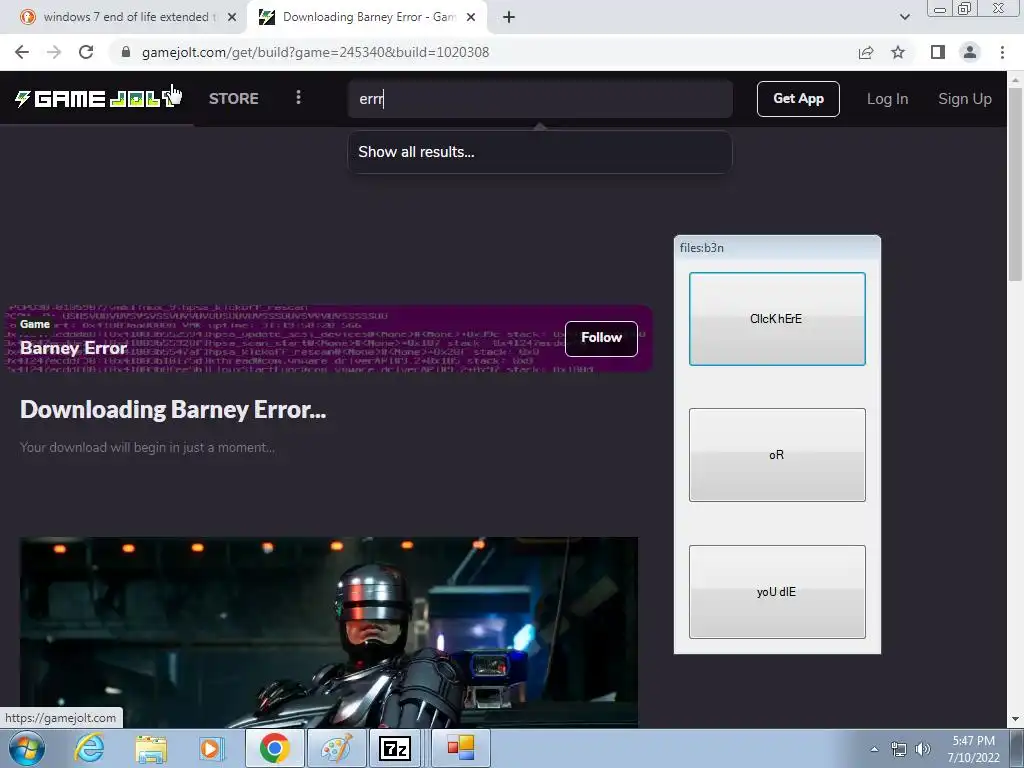Click the files:b3n window title
This screenshot has width=1024, height=768.
click(701, 248)
